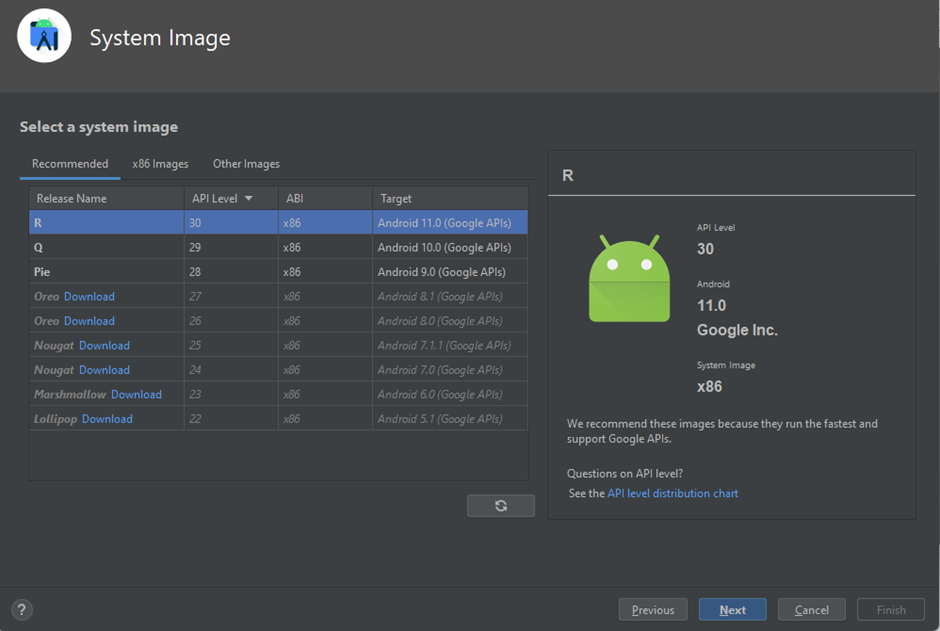
Task: Switch to the x86 Images tab
Action: (x=160, y=164)
